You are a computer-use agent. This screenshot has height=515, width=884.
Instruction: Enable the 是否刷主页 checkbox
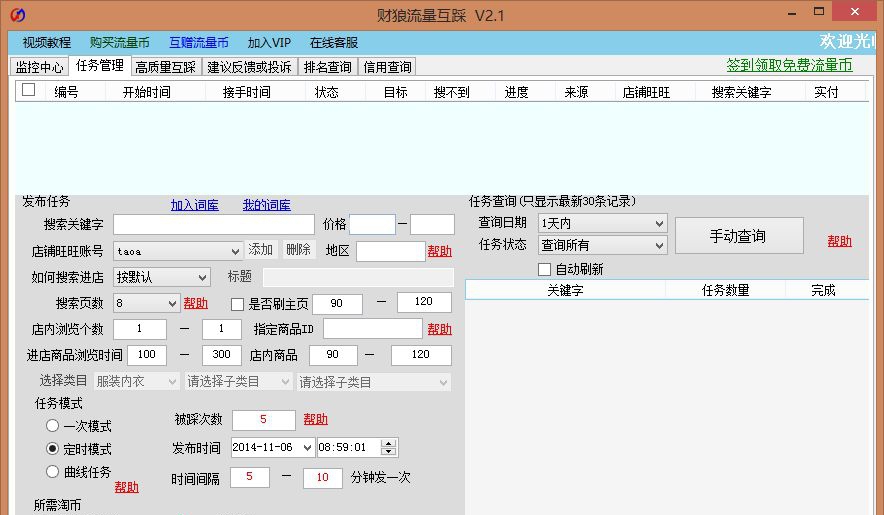pos(237,305)
